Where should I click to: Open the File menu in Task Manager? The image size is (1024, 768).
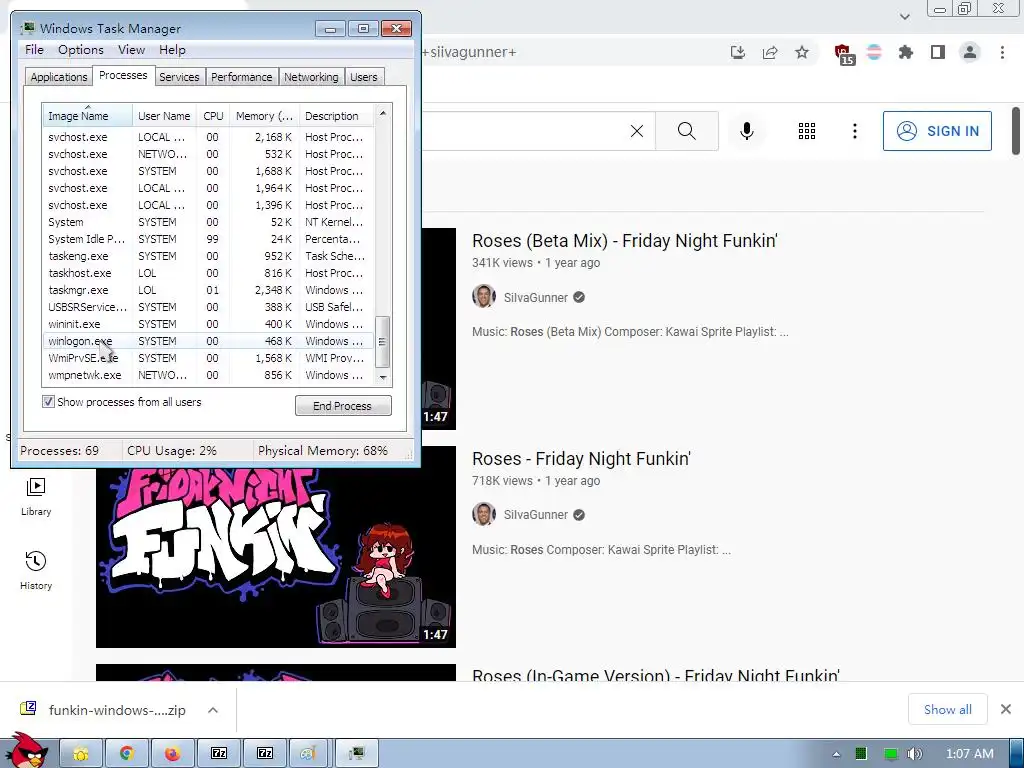[34, 50]
